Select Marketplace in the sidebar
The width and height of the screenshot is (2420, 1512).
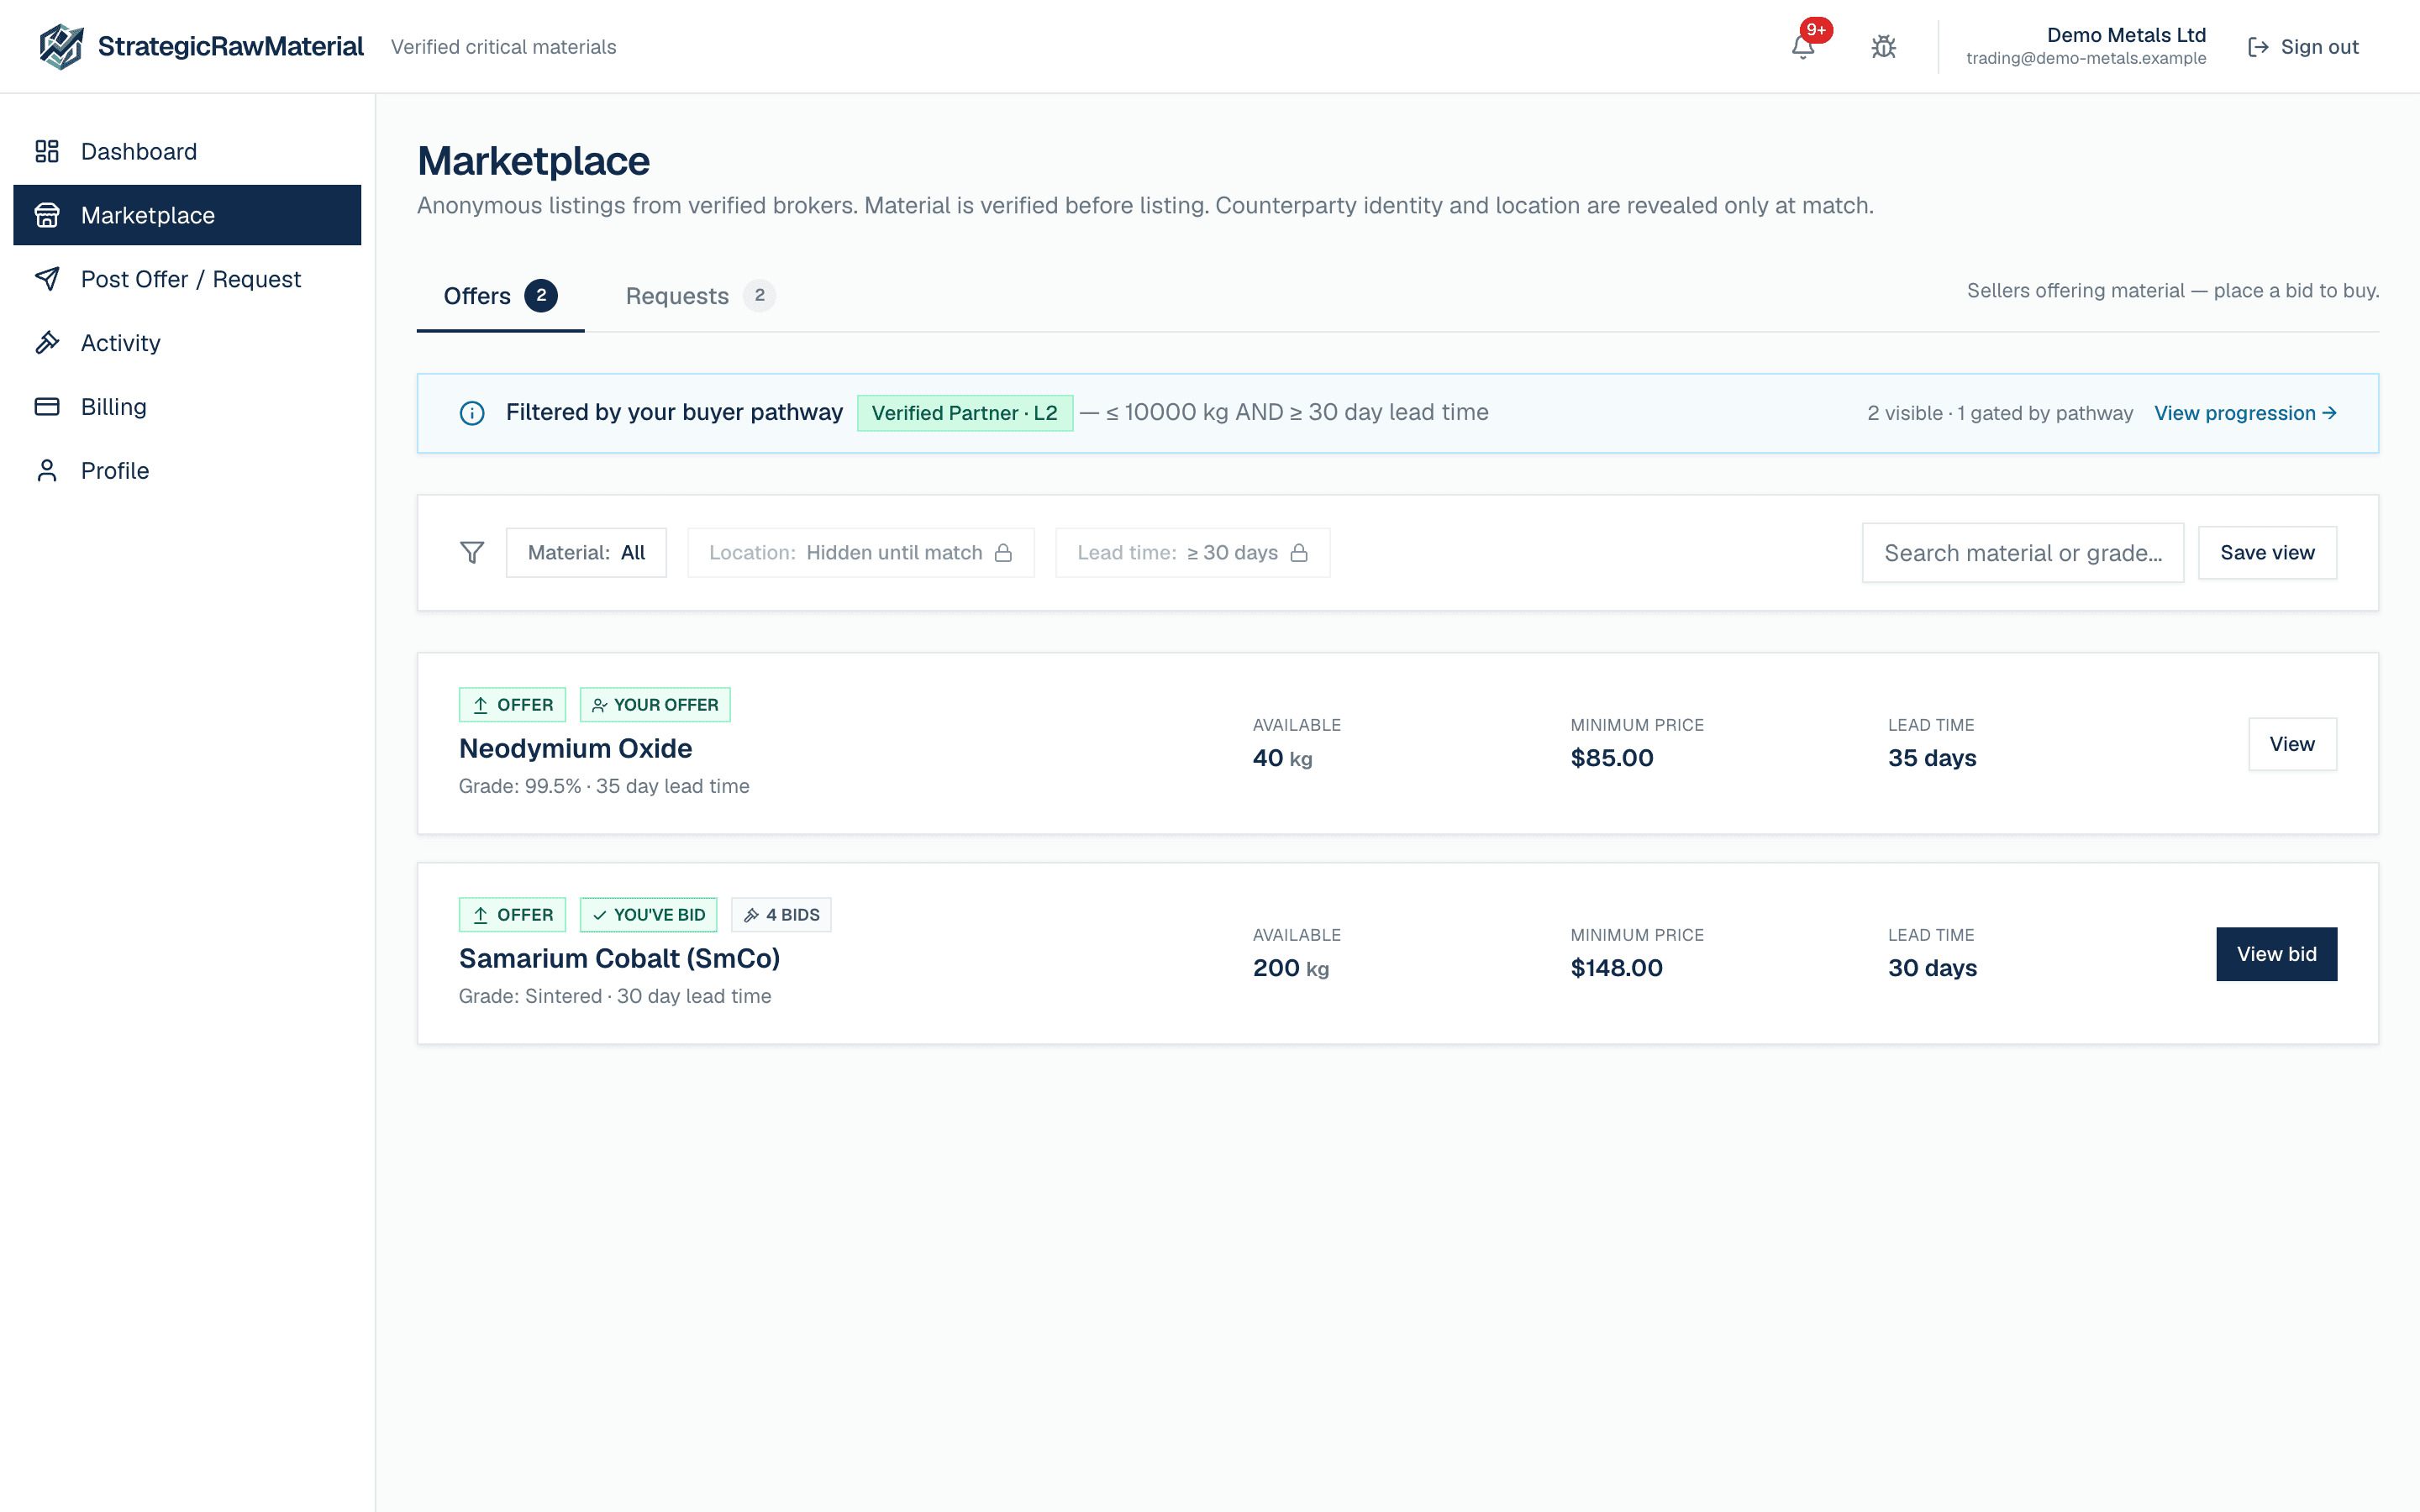(187, 215)
